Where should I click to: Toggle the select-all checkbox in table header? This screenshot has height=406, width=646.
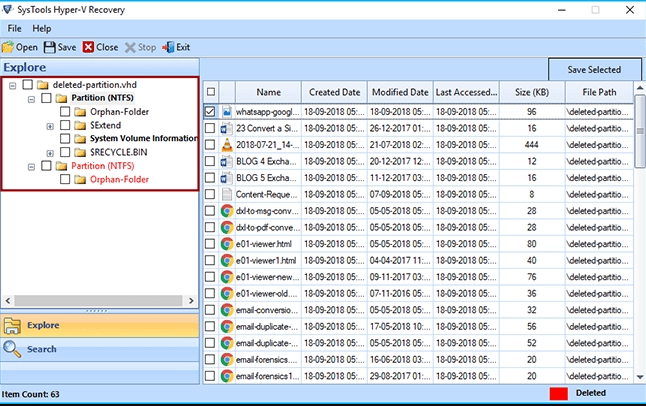210,92
